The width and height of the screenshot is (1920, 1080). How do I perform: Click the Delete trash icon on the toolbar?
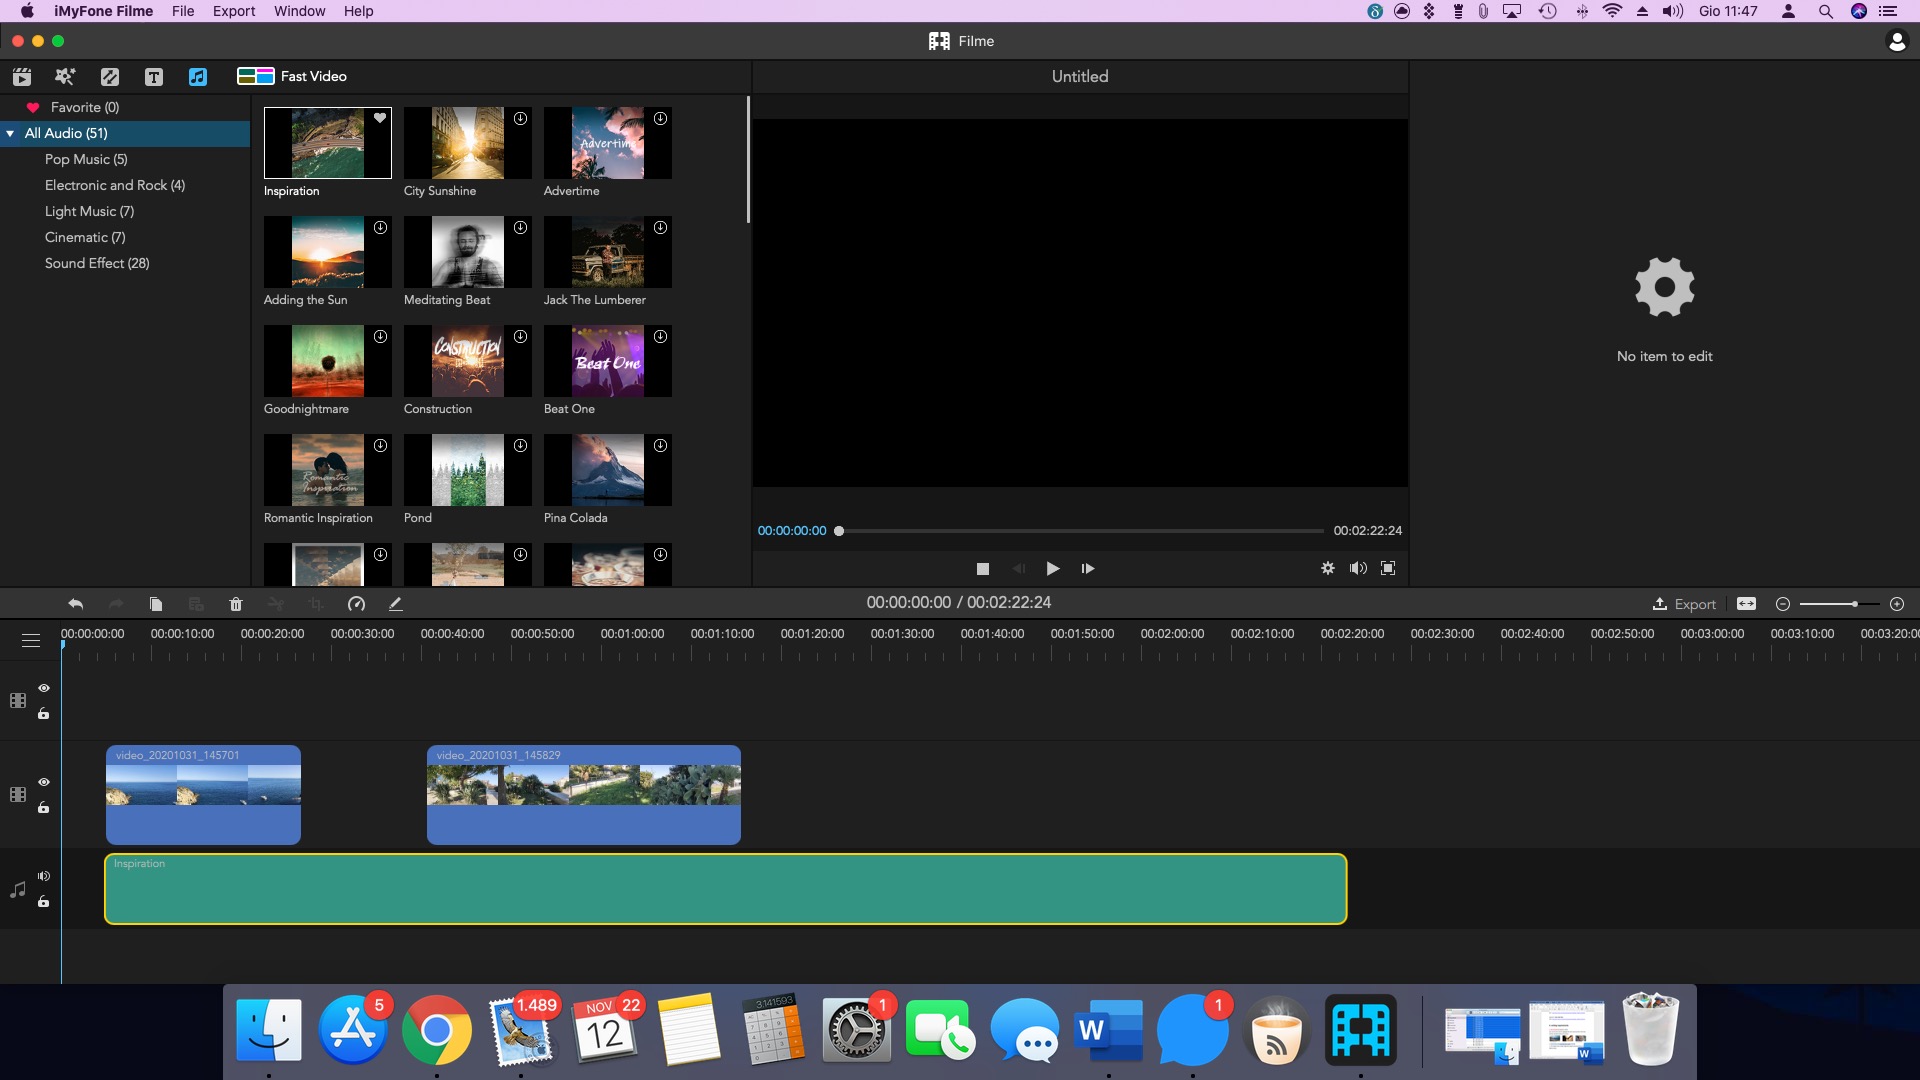pyautogui.click(x=236, y=604)
